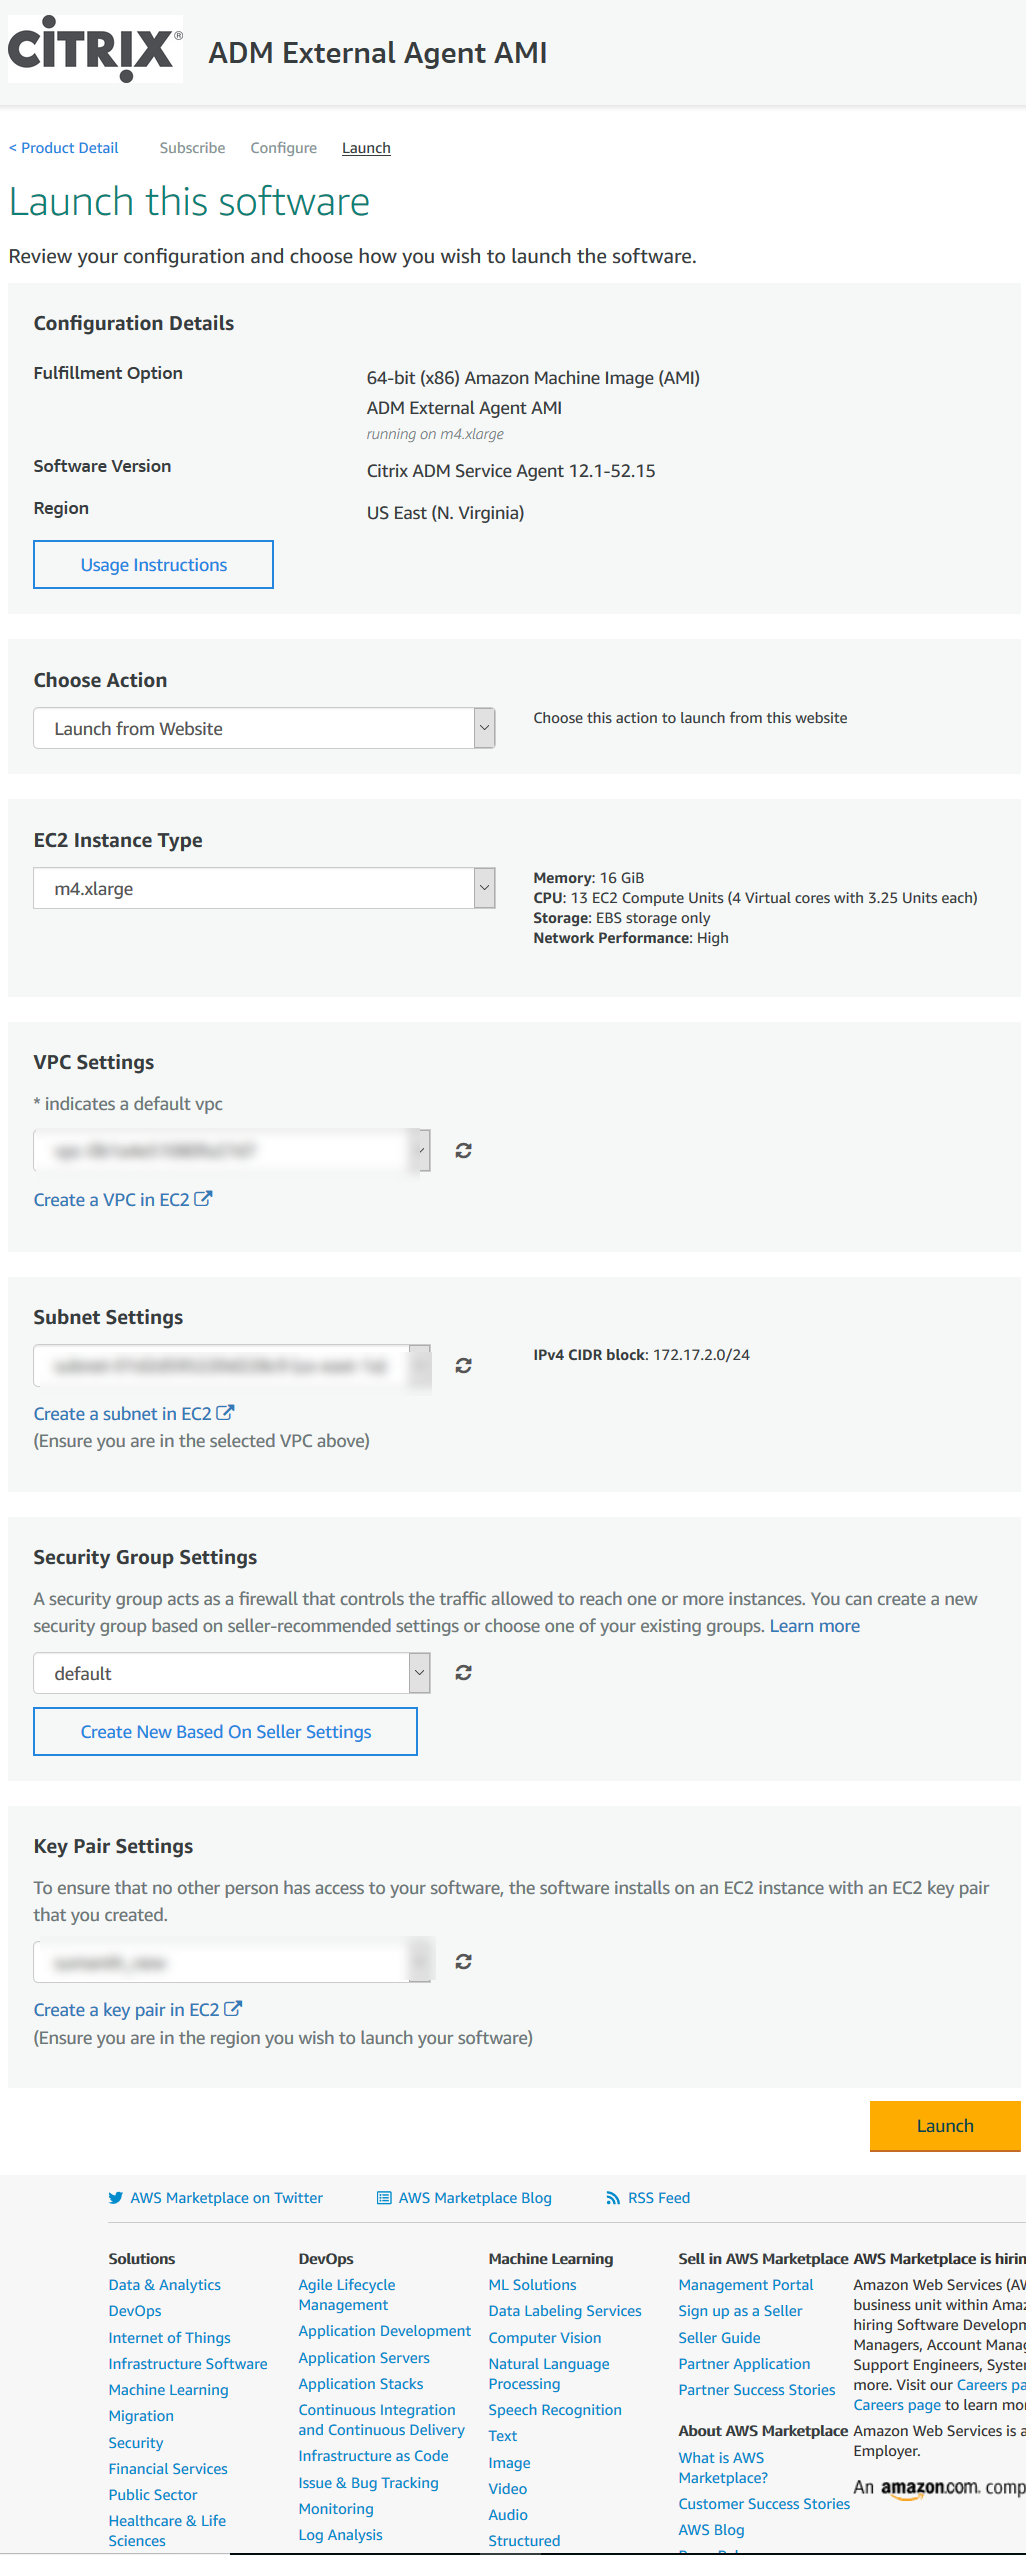Expand the EC2 Instance Type dropdown
The height and width of the screenshot is (2555, 1026).
[264, 889]
